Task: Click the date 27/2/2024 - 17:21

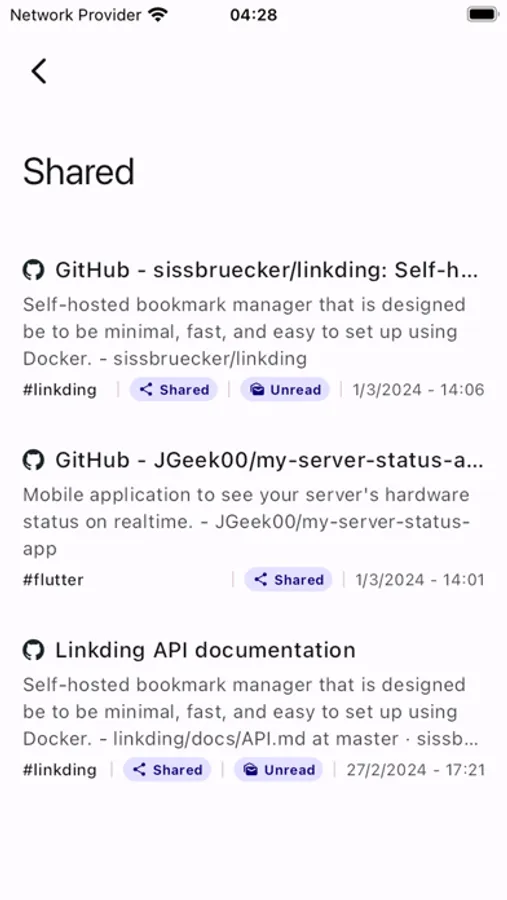Action: (x=416, y=770)
